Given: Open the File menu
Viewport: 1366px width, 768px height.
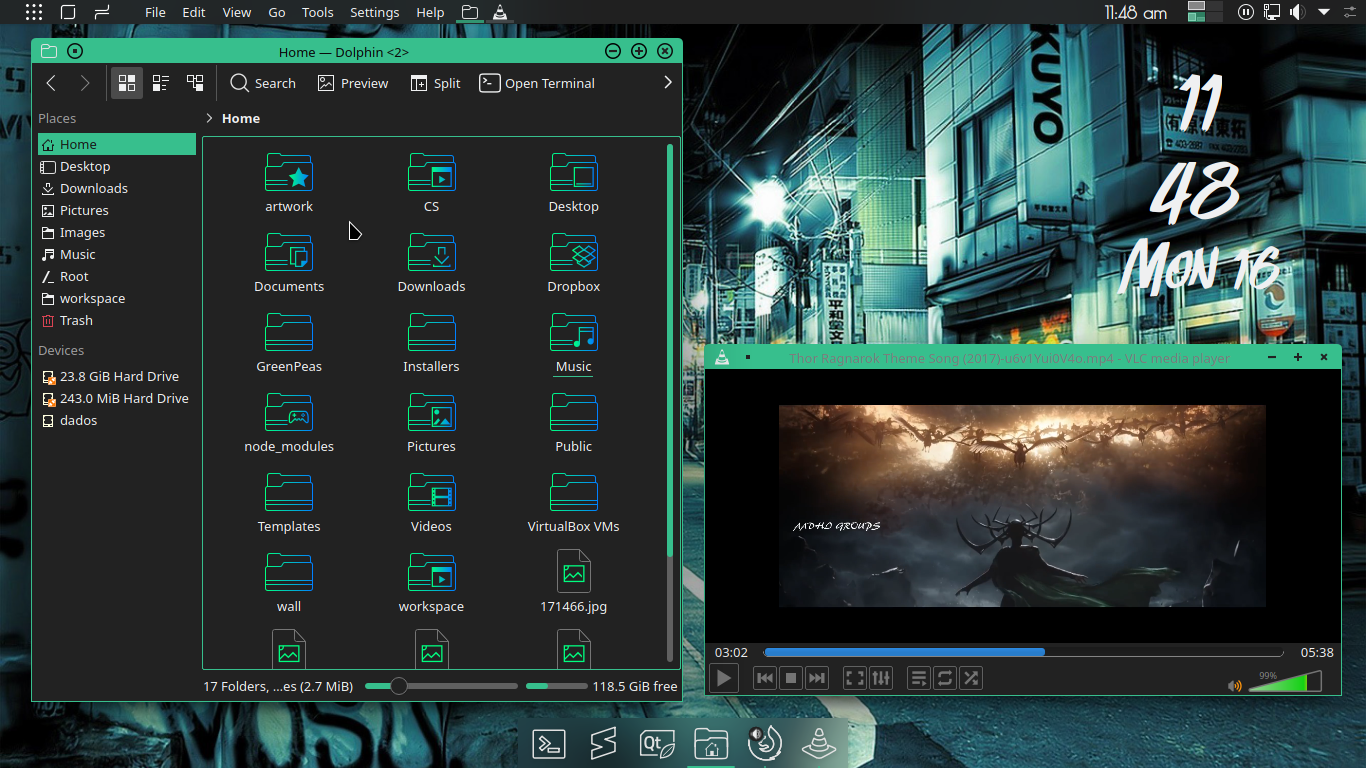Looking at the screenshot, I should pos(155,12).
